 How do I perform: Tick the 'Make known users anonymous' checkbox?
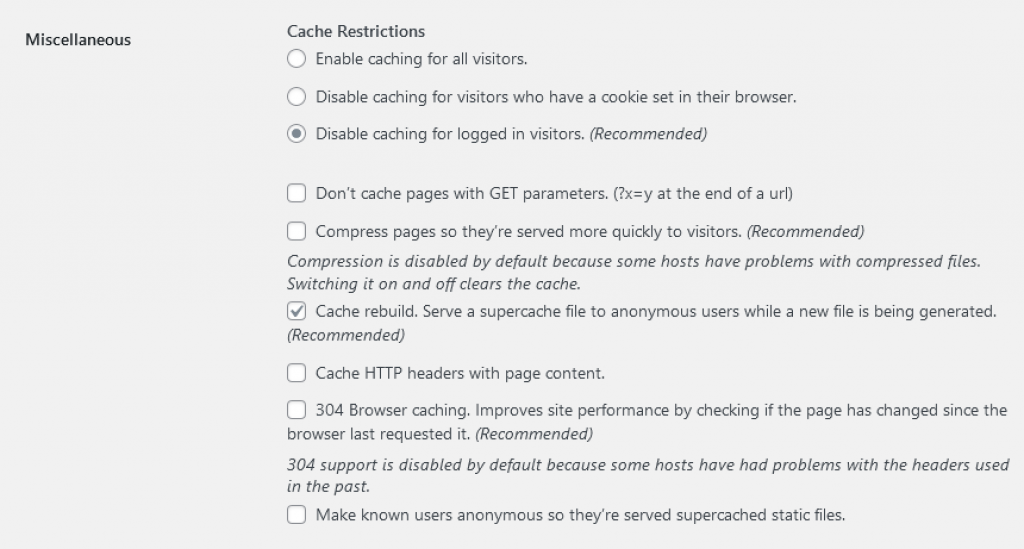click(x=296, y=514)
